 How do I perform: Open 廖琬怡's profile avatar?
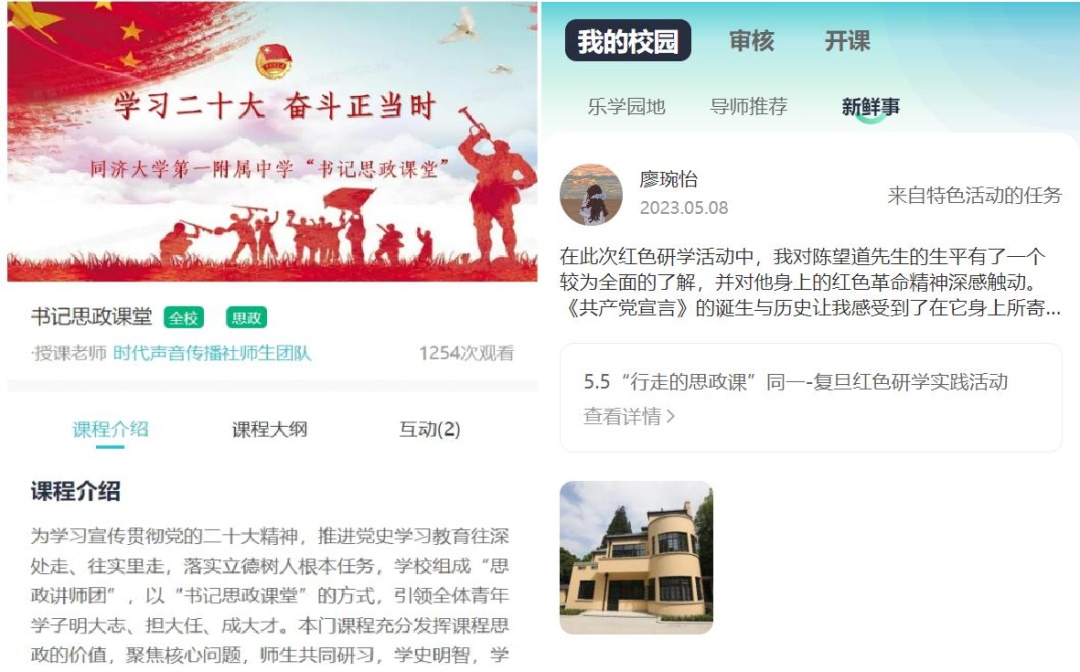(591, 195)
